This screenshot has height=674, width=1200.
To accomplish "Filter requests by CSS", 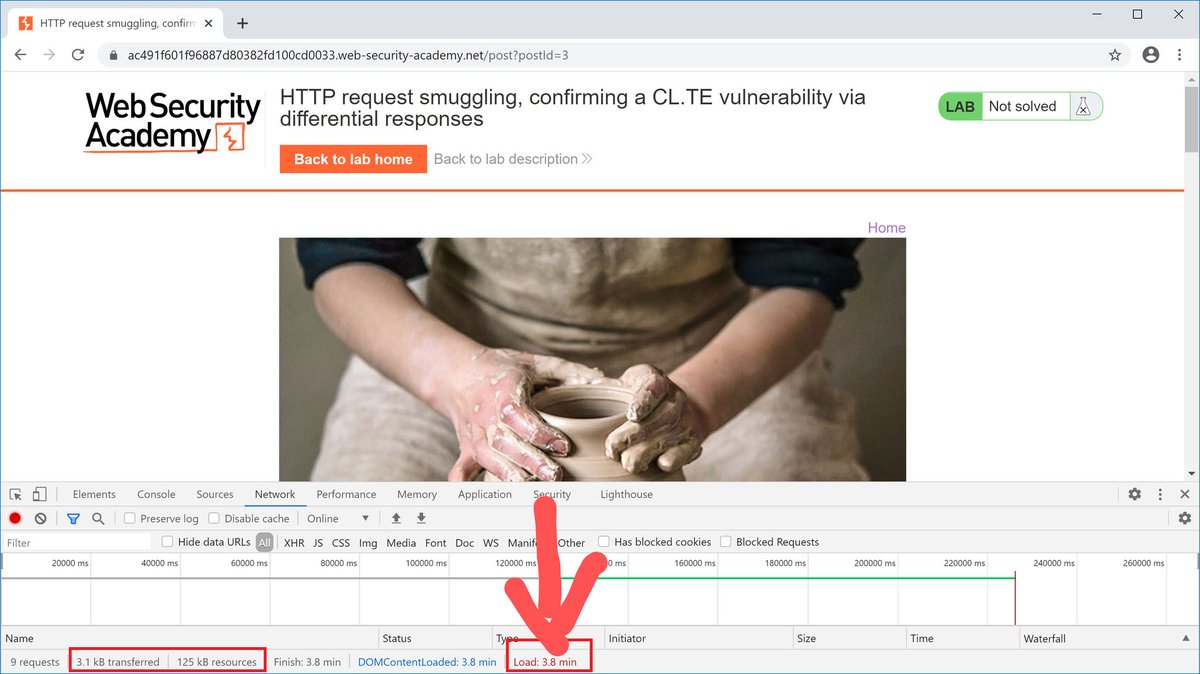I will 341,543.
